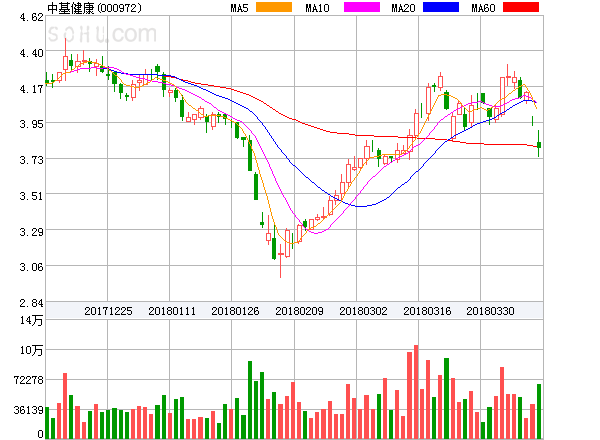Select the 20180330 date label

[490, 311]
